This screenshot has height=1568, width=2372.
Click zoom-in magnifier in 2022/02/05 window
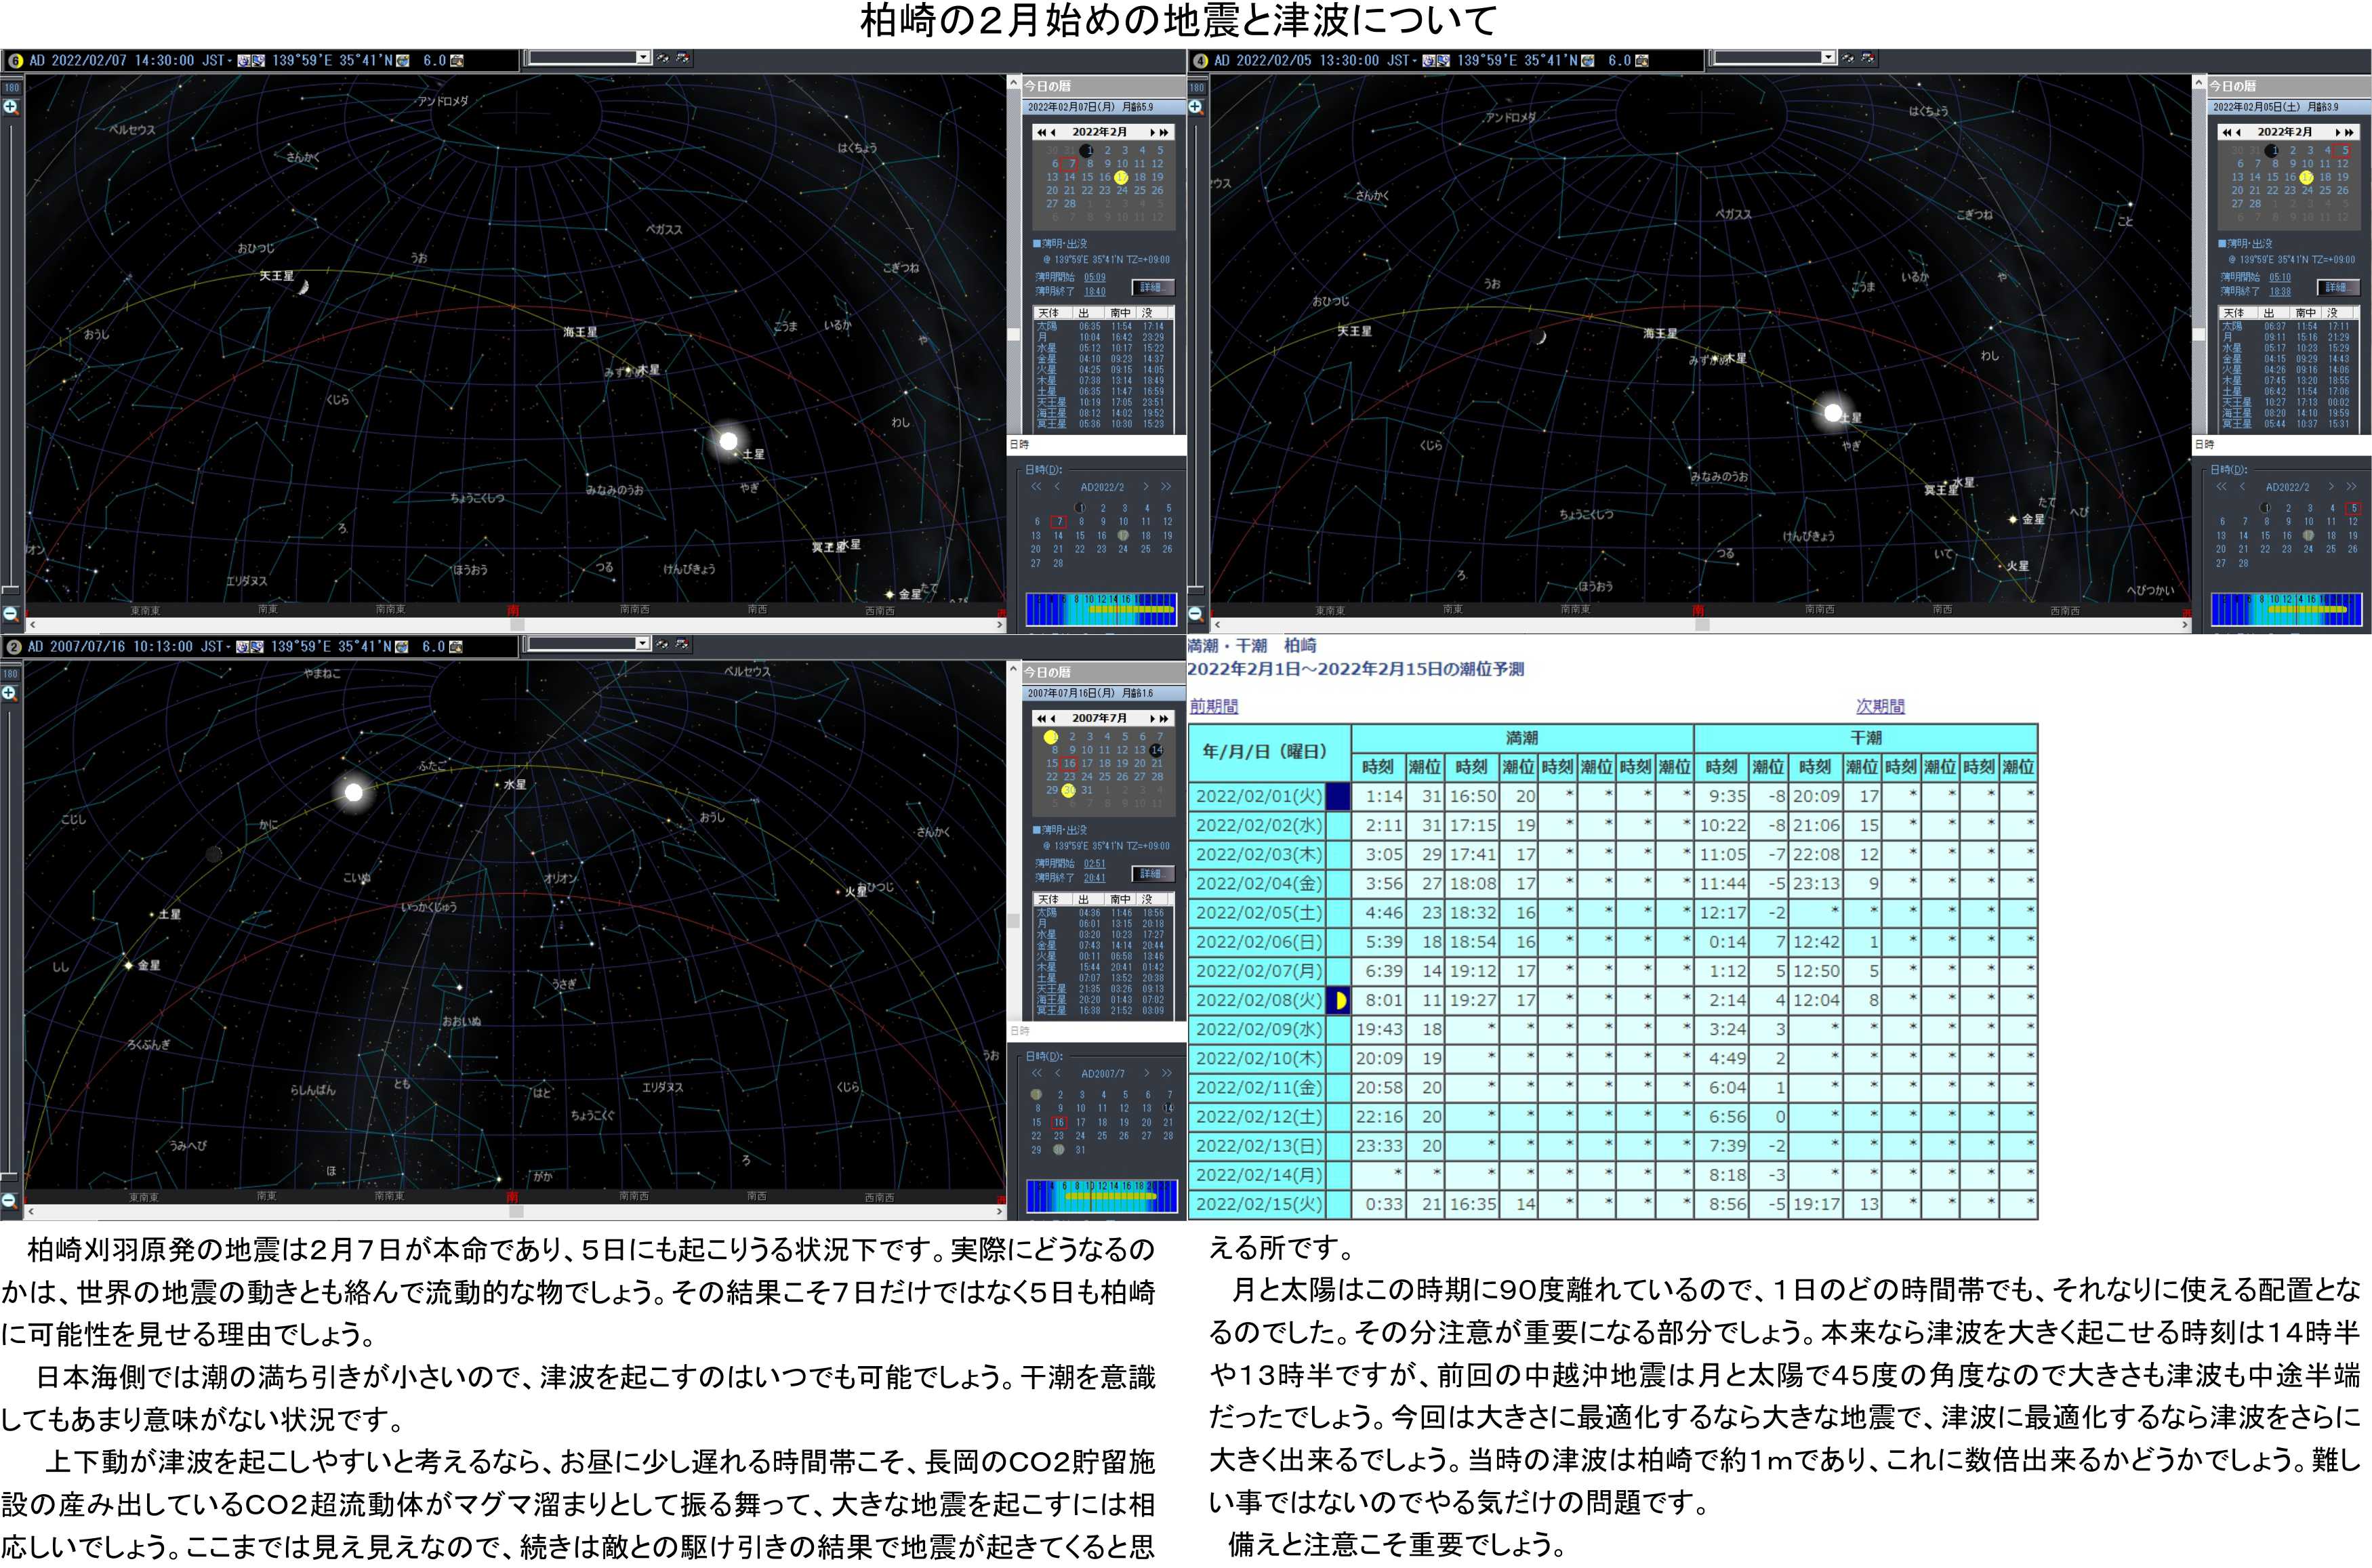[x=1196, y=107]
